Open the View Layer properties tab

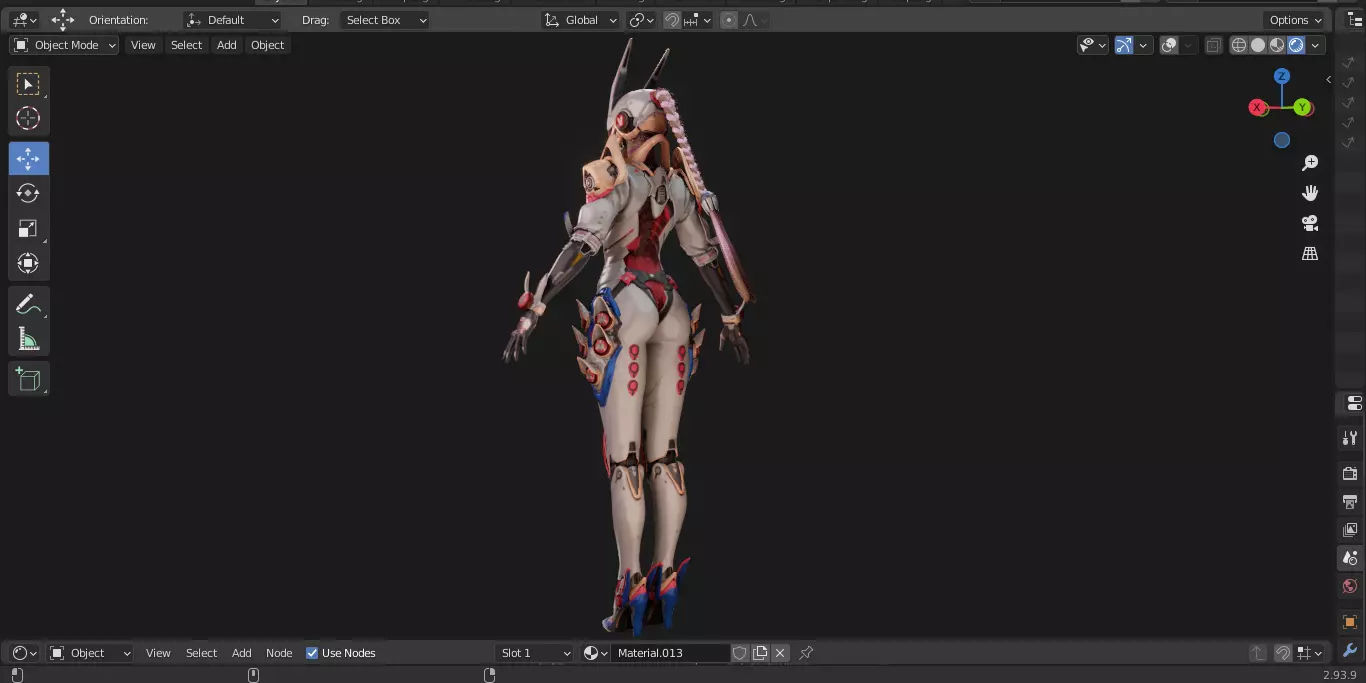point(1350,529)
